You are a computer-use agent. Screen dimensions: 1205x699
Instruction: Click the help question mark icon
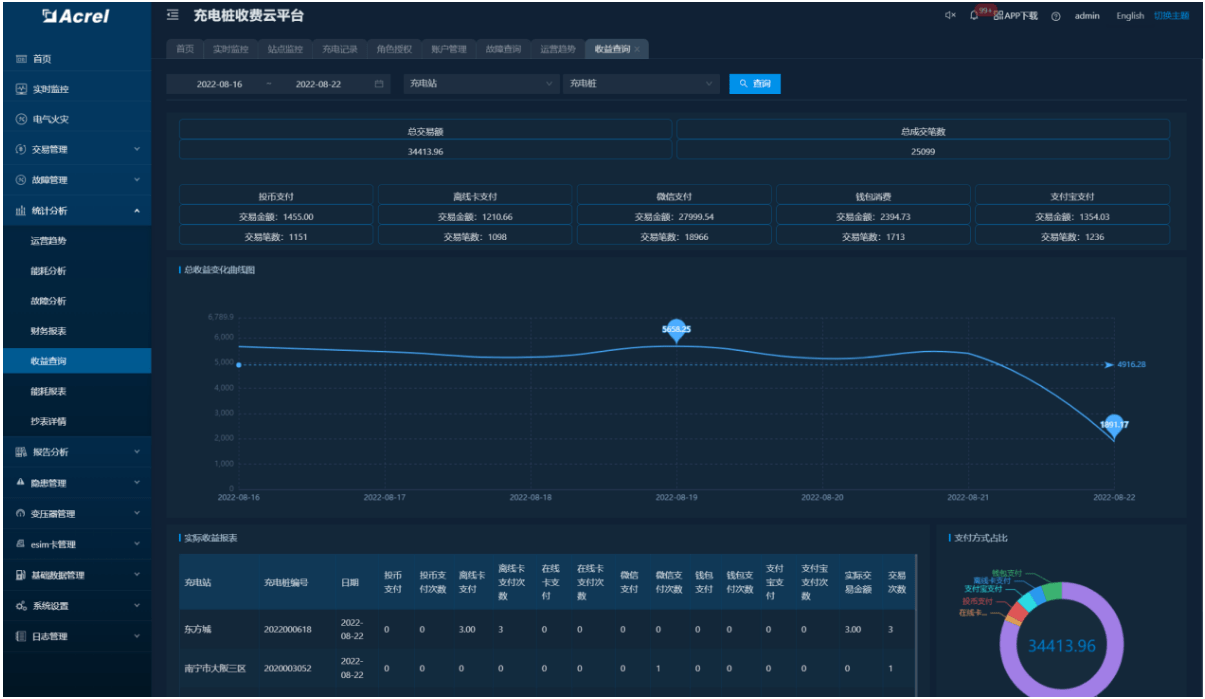tap(1056, 16)
